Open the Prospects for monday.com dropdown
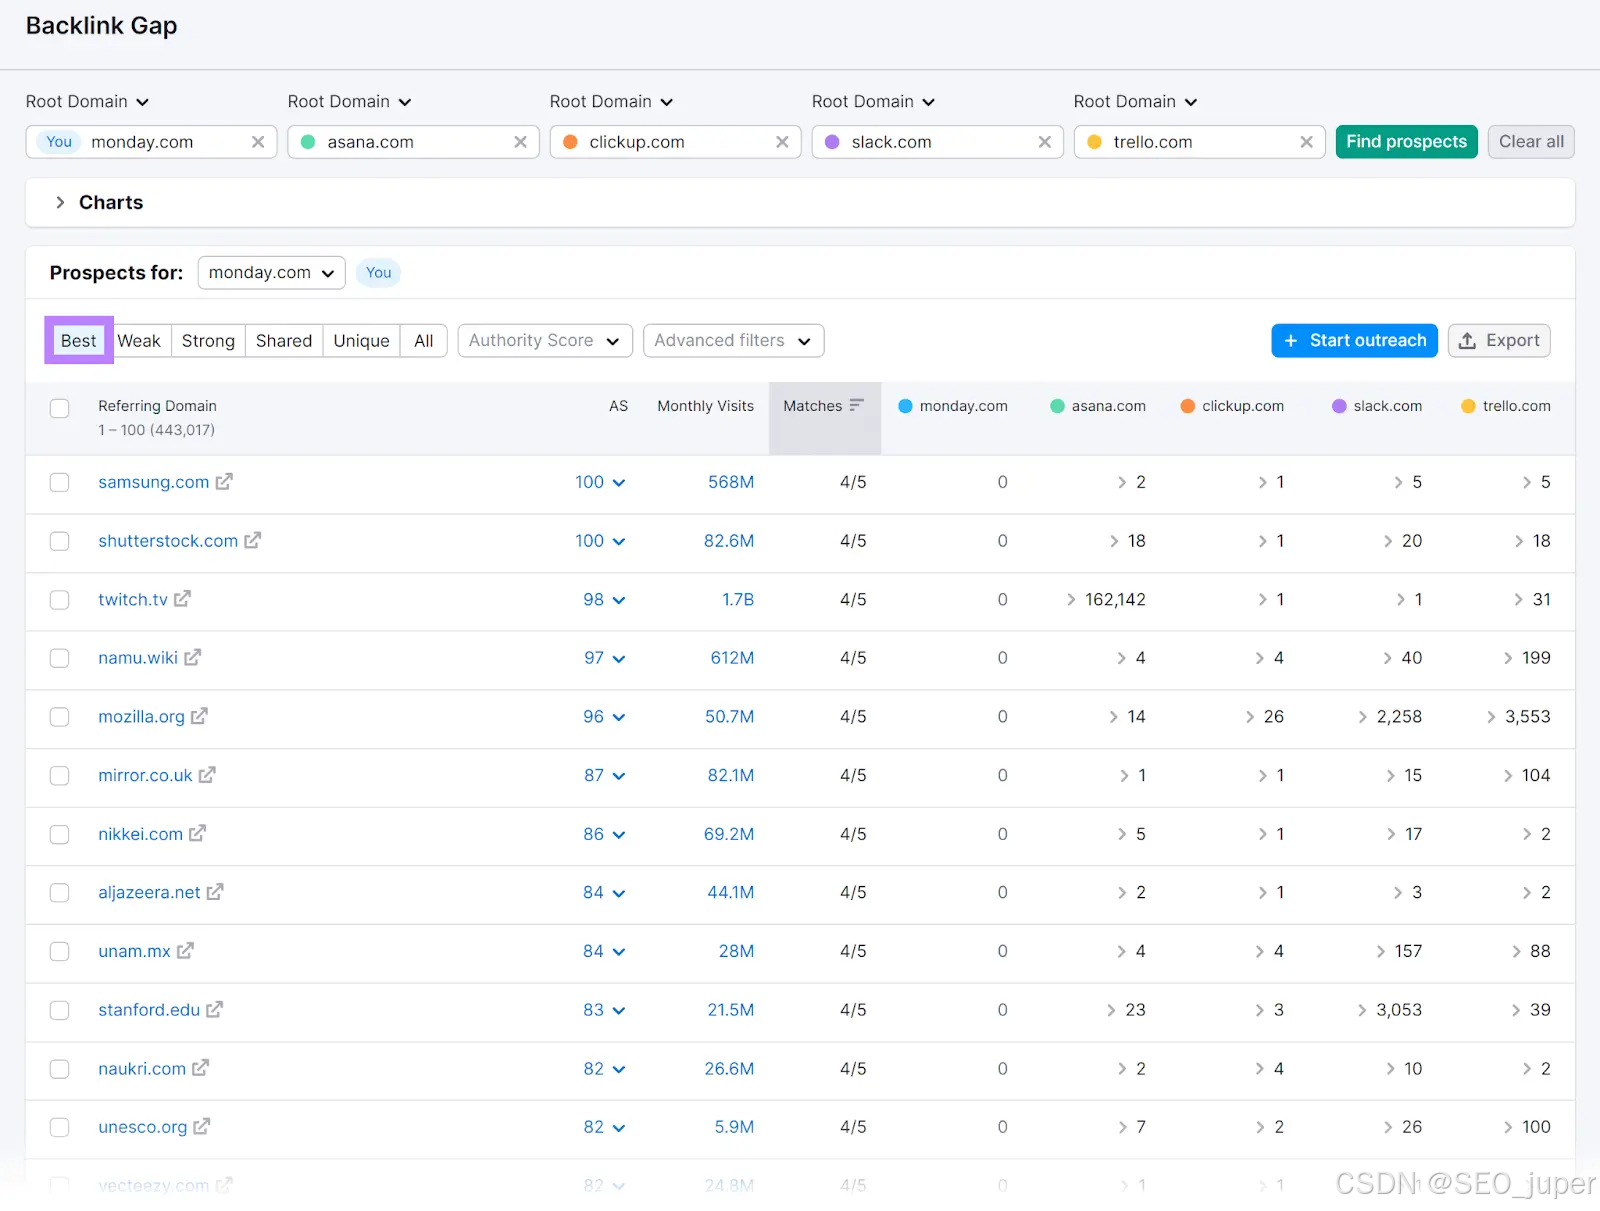The width and height of the screenshot is (1600, 1211). tap(271, 272)
